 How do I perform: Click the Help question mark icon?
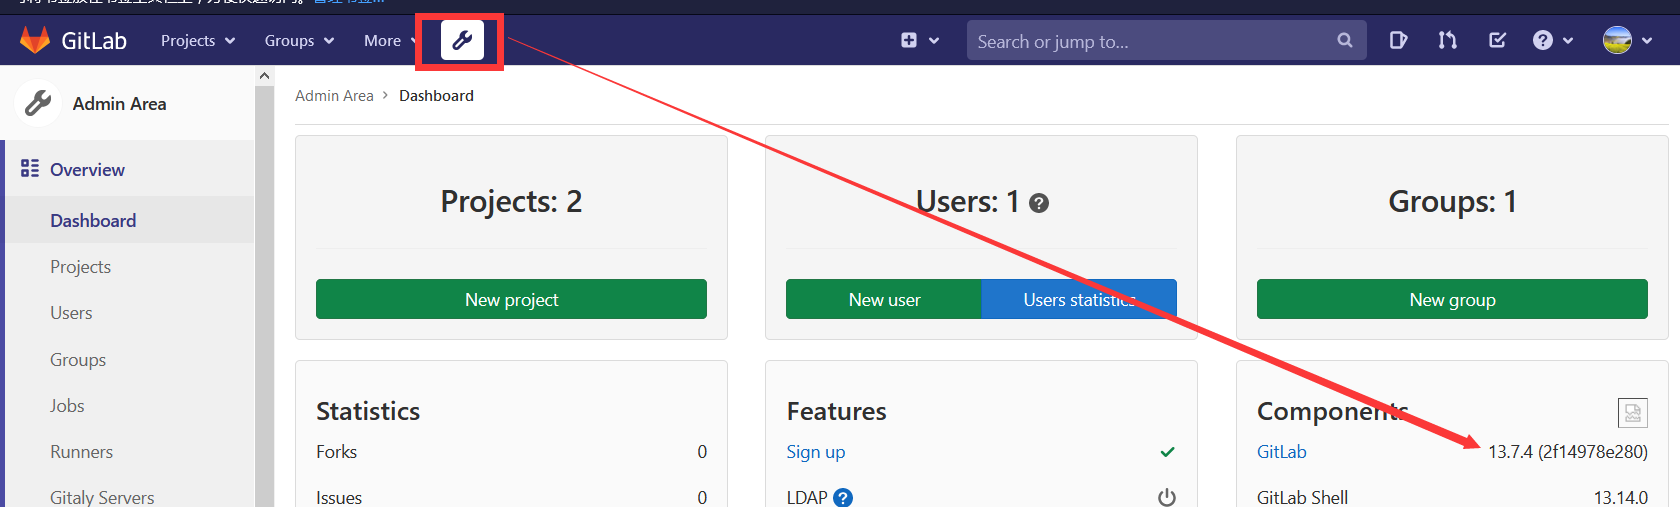[1542, 40]
